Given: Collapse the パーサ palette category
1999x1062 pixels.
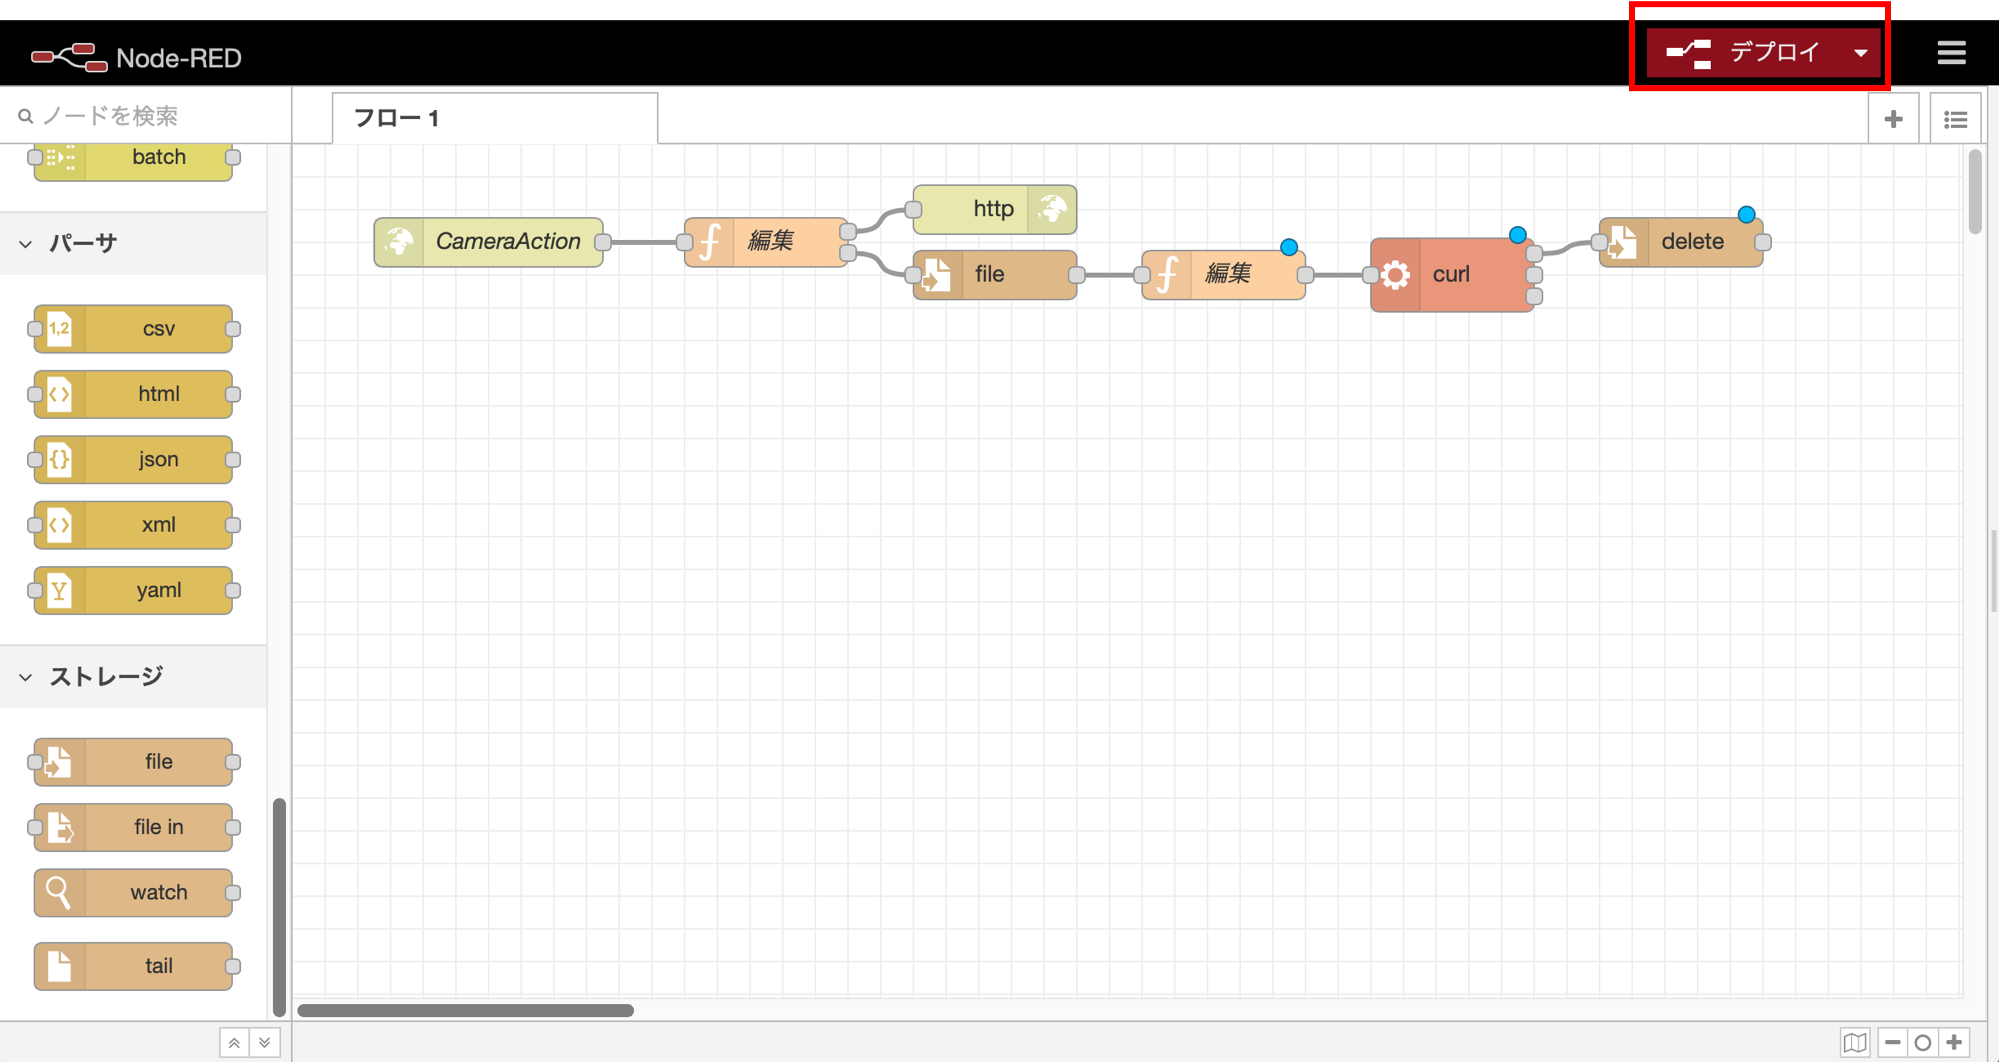Looking at the screenshot, I should (134, 243).
